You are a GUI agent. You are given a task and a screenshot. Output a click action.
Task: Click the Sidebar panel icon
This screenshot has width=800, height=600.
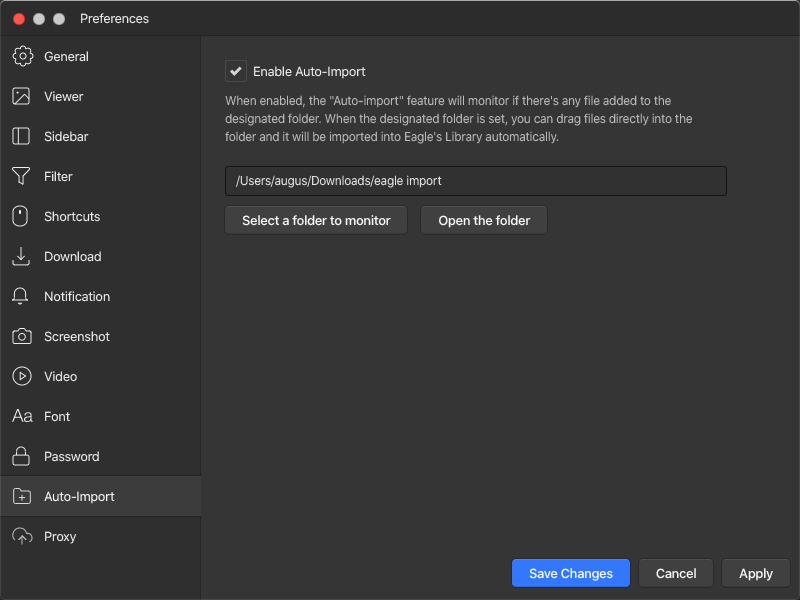tap(21, 136)
